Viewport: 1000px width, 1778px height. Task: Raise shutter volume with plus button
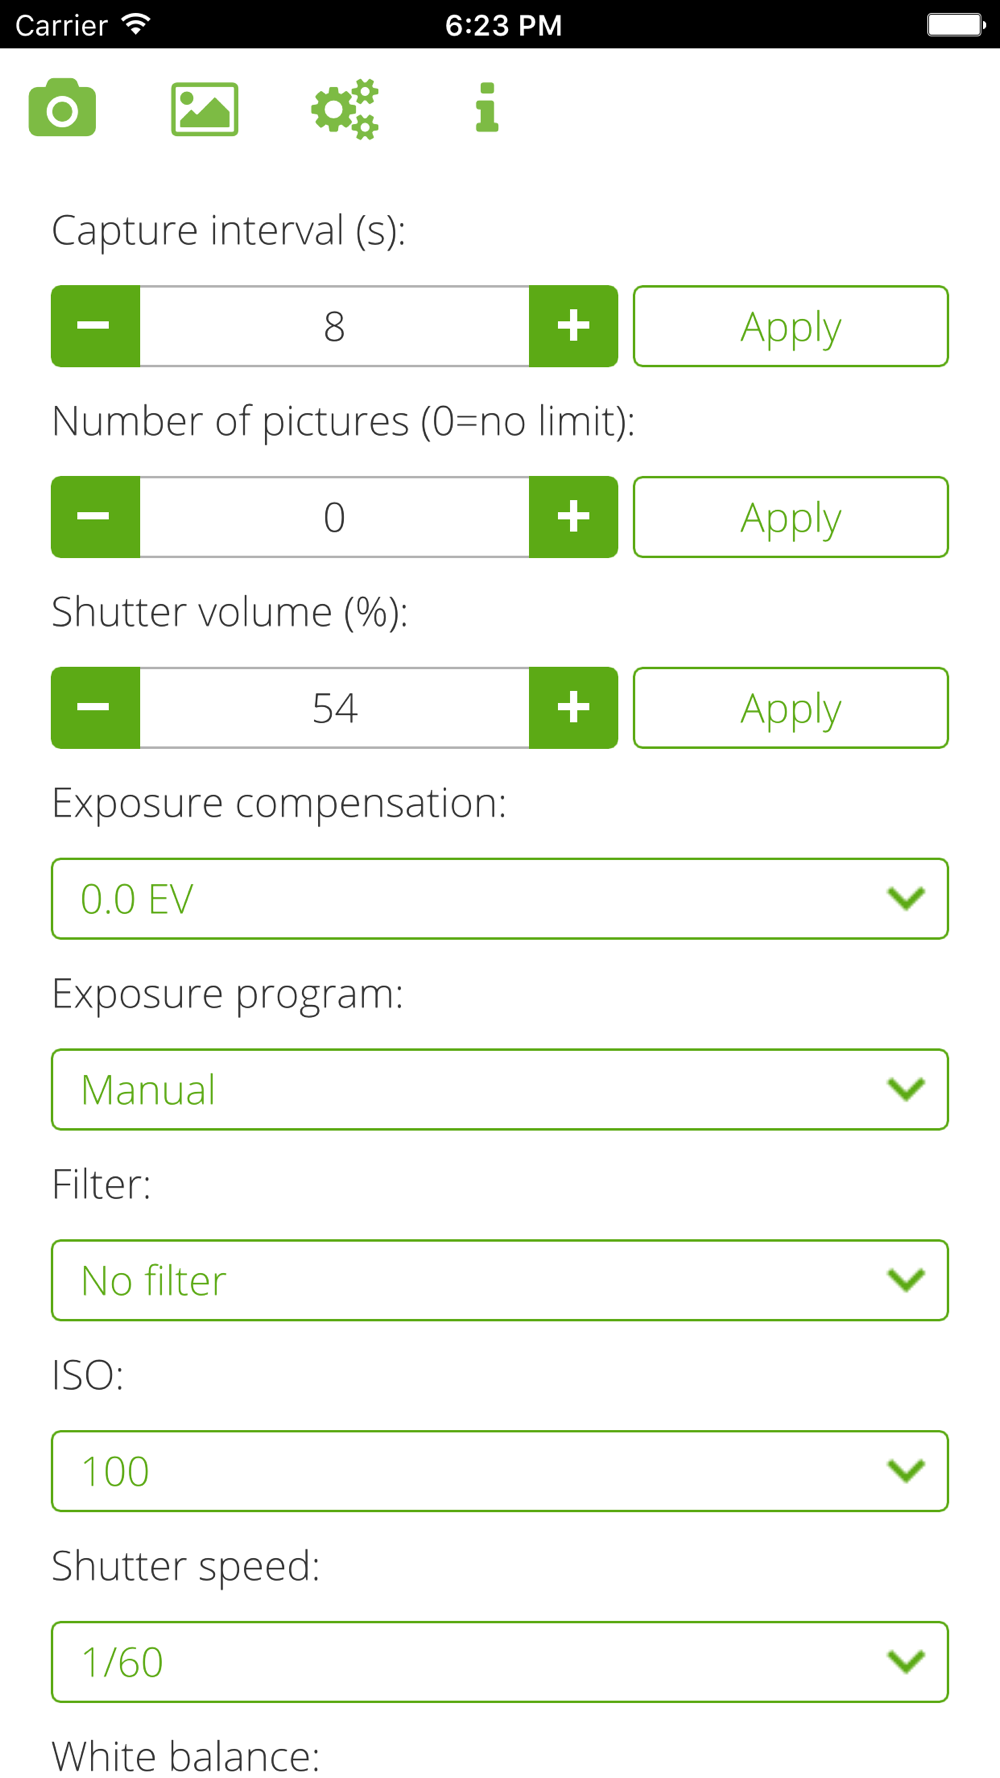[573, 708]
